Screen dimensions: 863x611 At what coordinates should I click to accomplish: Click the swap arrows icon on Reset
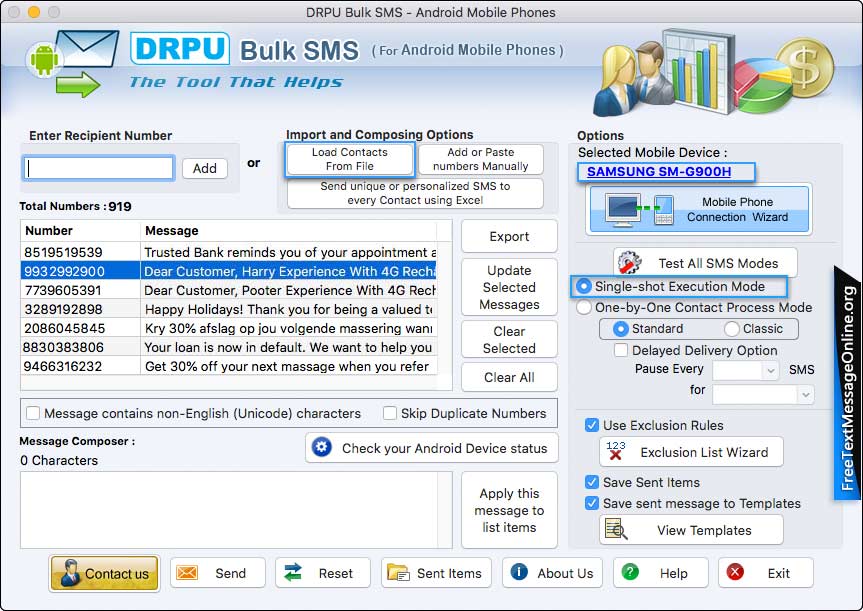click(293, 572)
